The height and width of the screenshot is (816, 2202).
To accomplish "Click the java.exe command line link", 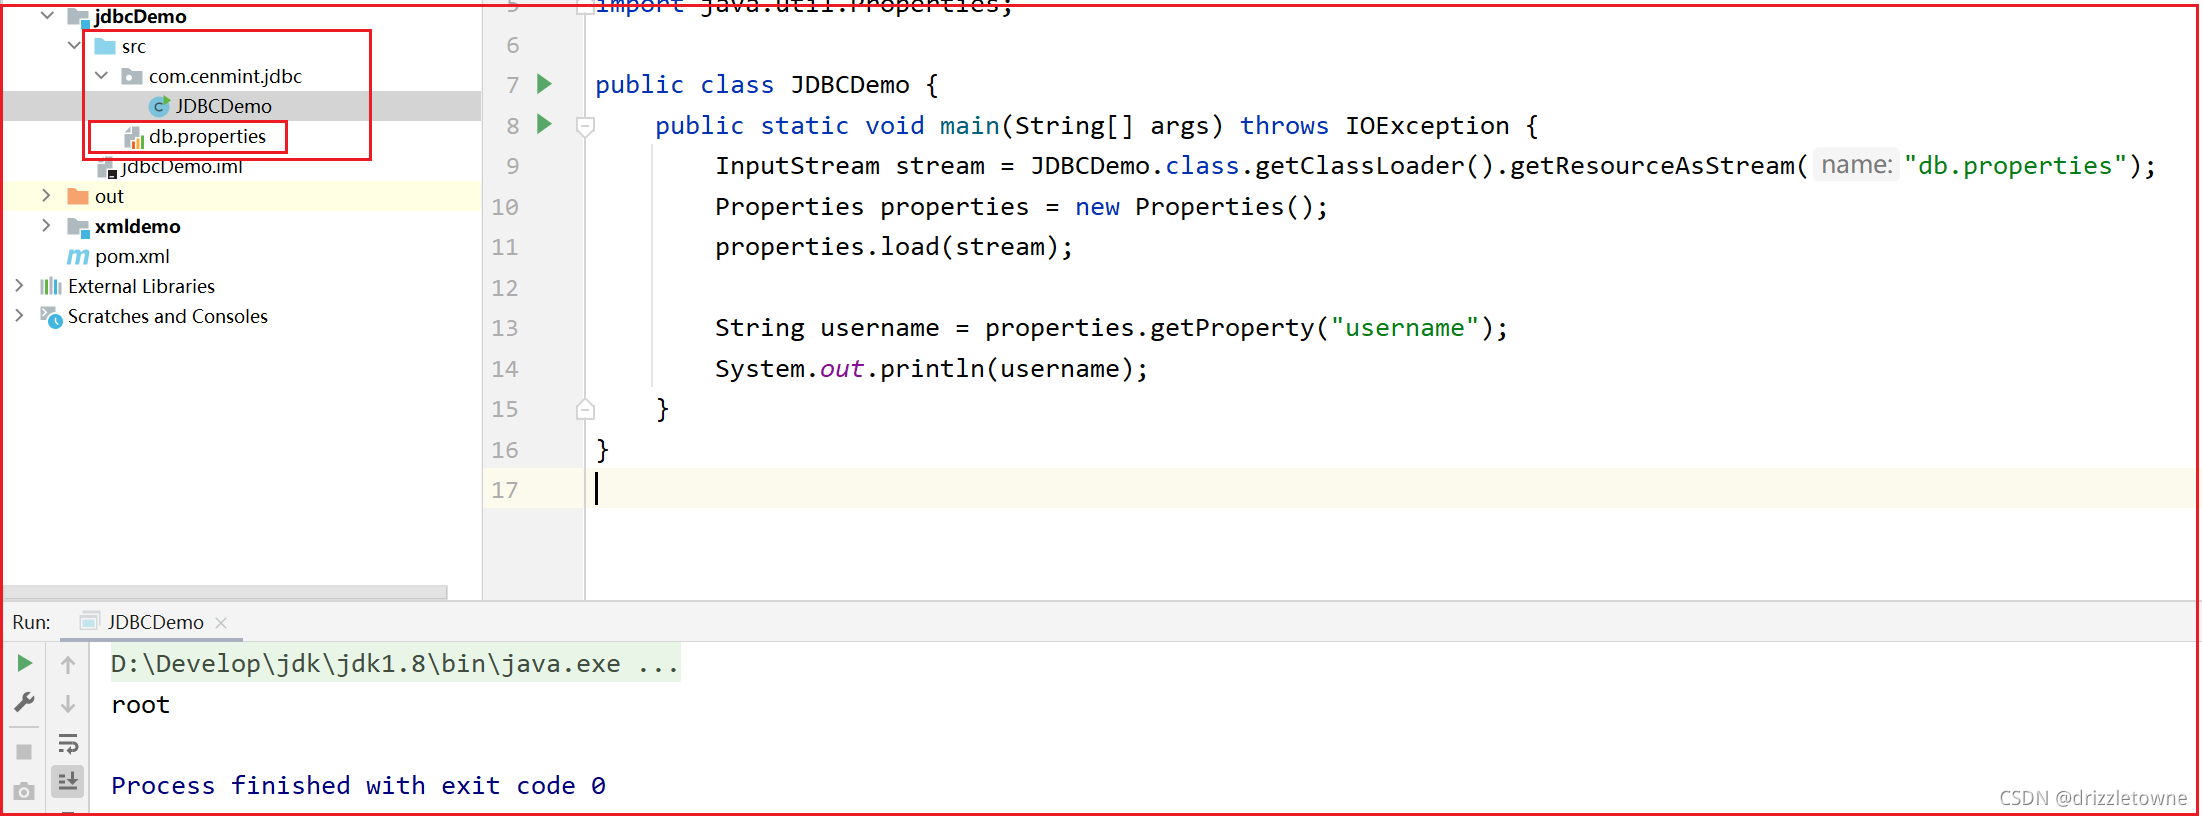I will pos(395,663).
